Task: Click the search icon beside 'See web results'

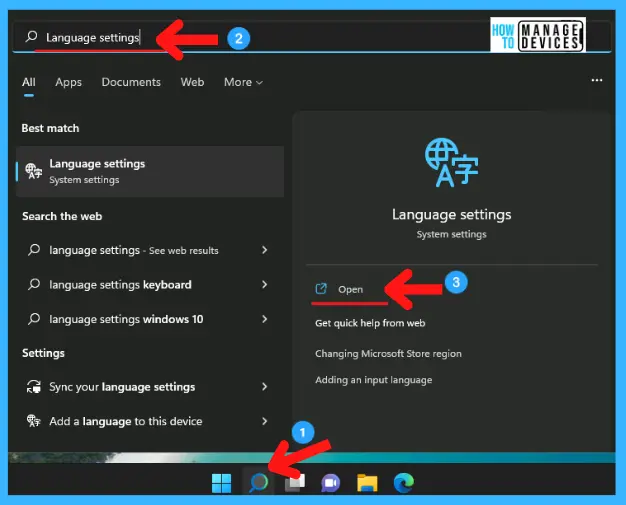Action: tap(34, 250)
